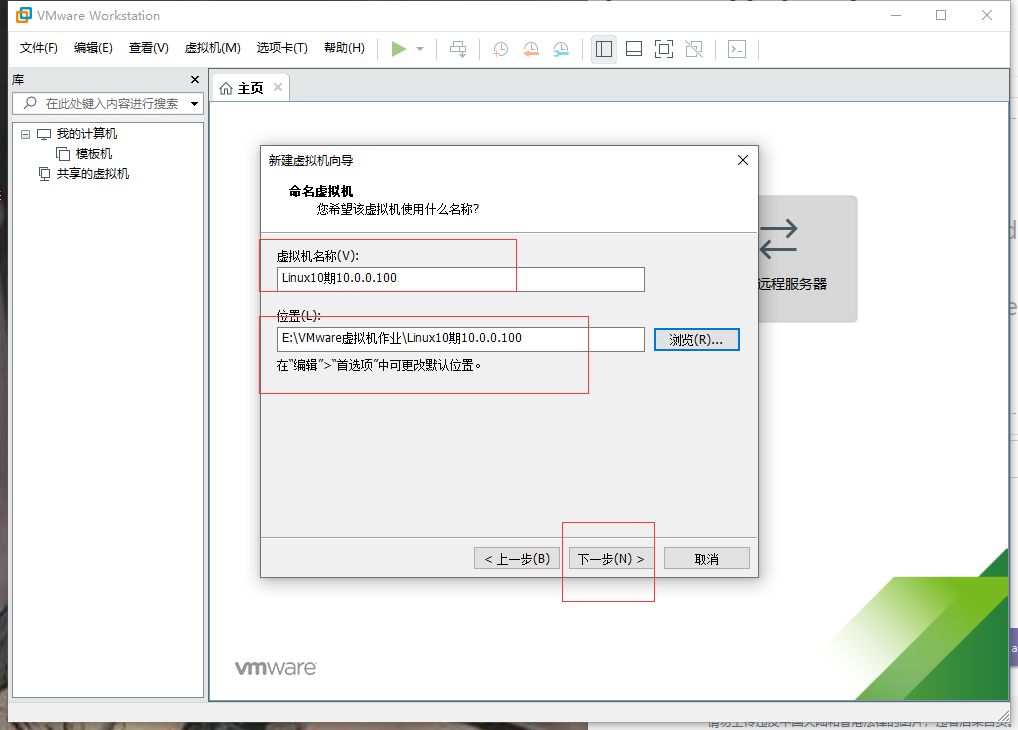Toggle the library sidebar view icon
The width and height of the screenshot is (1018, 730).
[x=604, y=49]
